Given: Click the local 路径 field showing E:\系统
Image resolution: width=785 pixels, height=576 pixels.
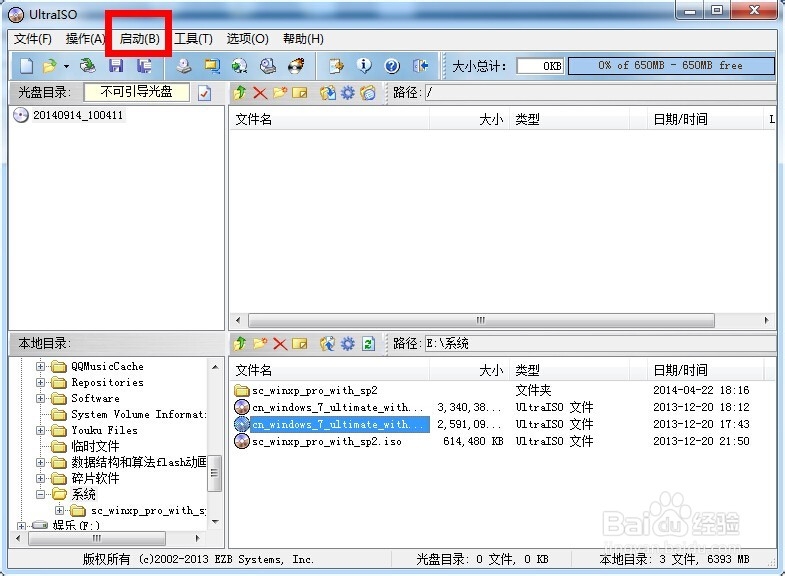Looking at the screenshot, I should click(600, 344).
